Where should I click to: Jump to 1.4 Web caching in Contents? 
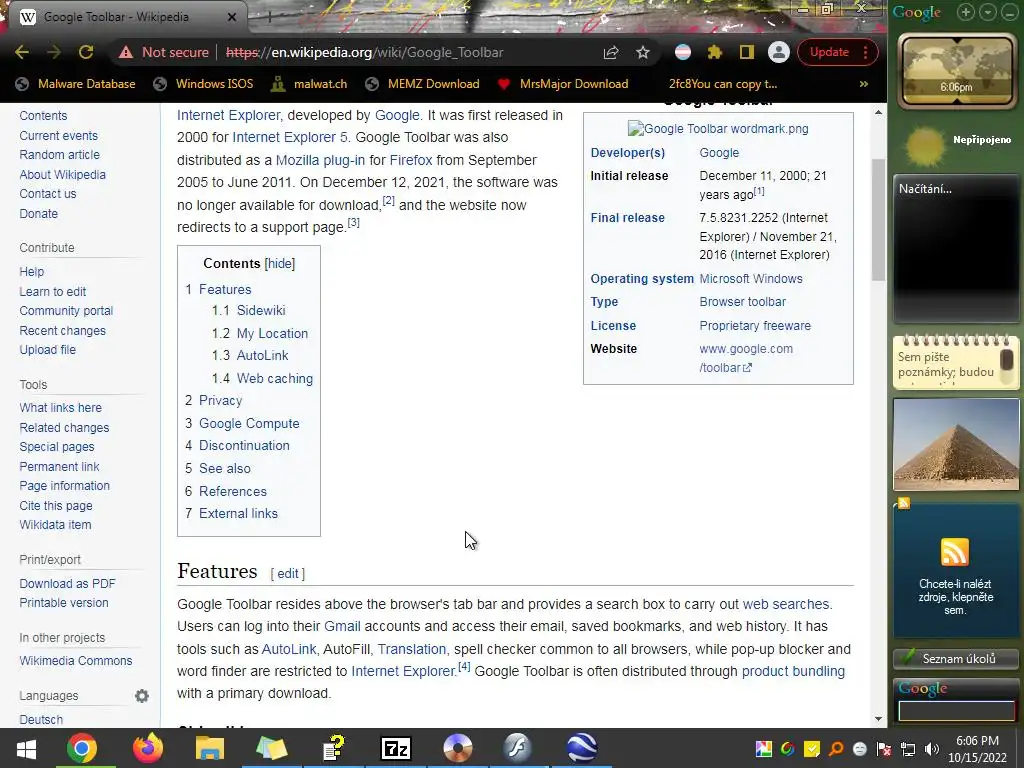(x=274, y=378)
